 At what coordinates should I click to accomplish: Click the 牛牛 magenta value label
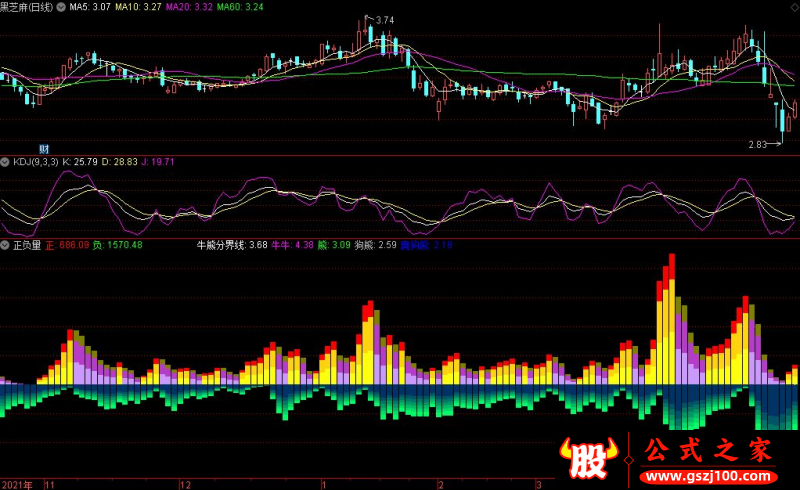coord(292,245)
